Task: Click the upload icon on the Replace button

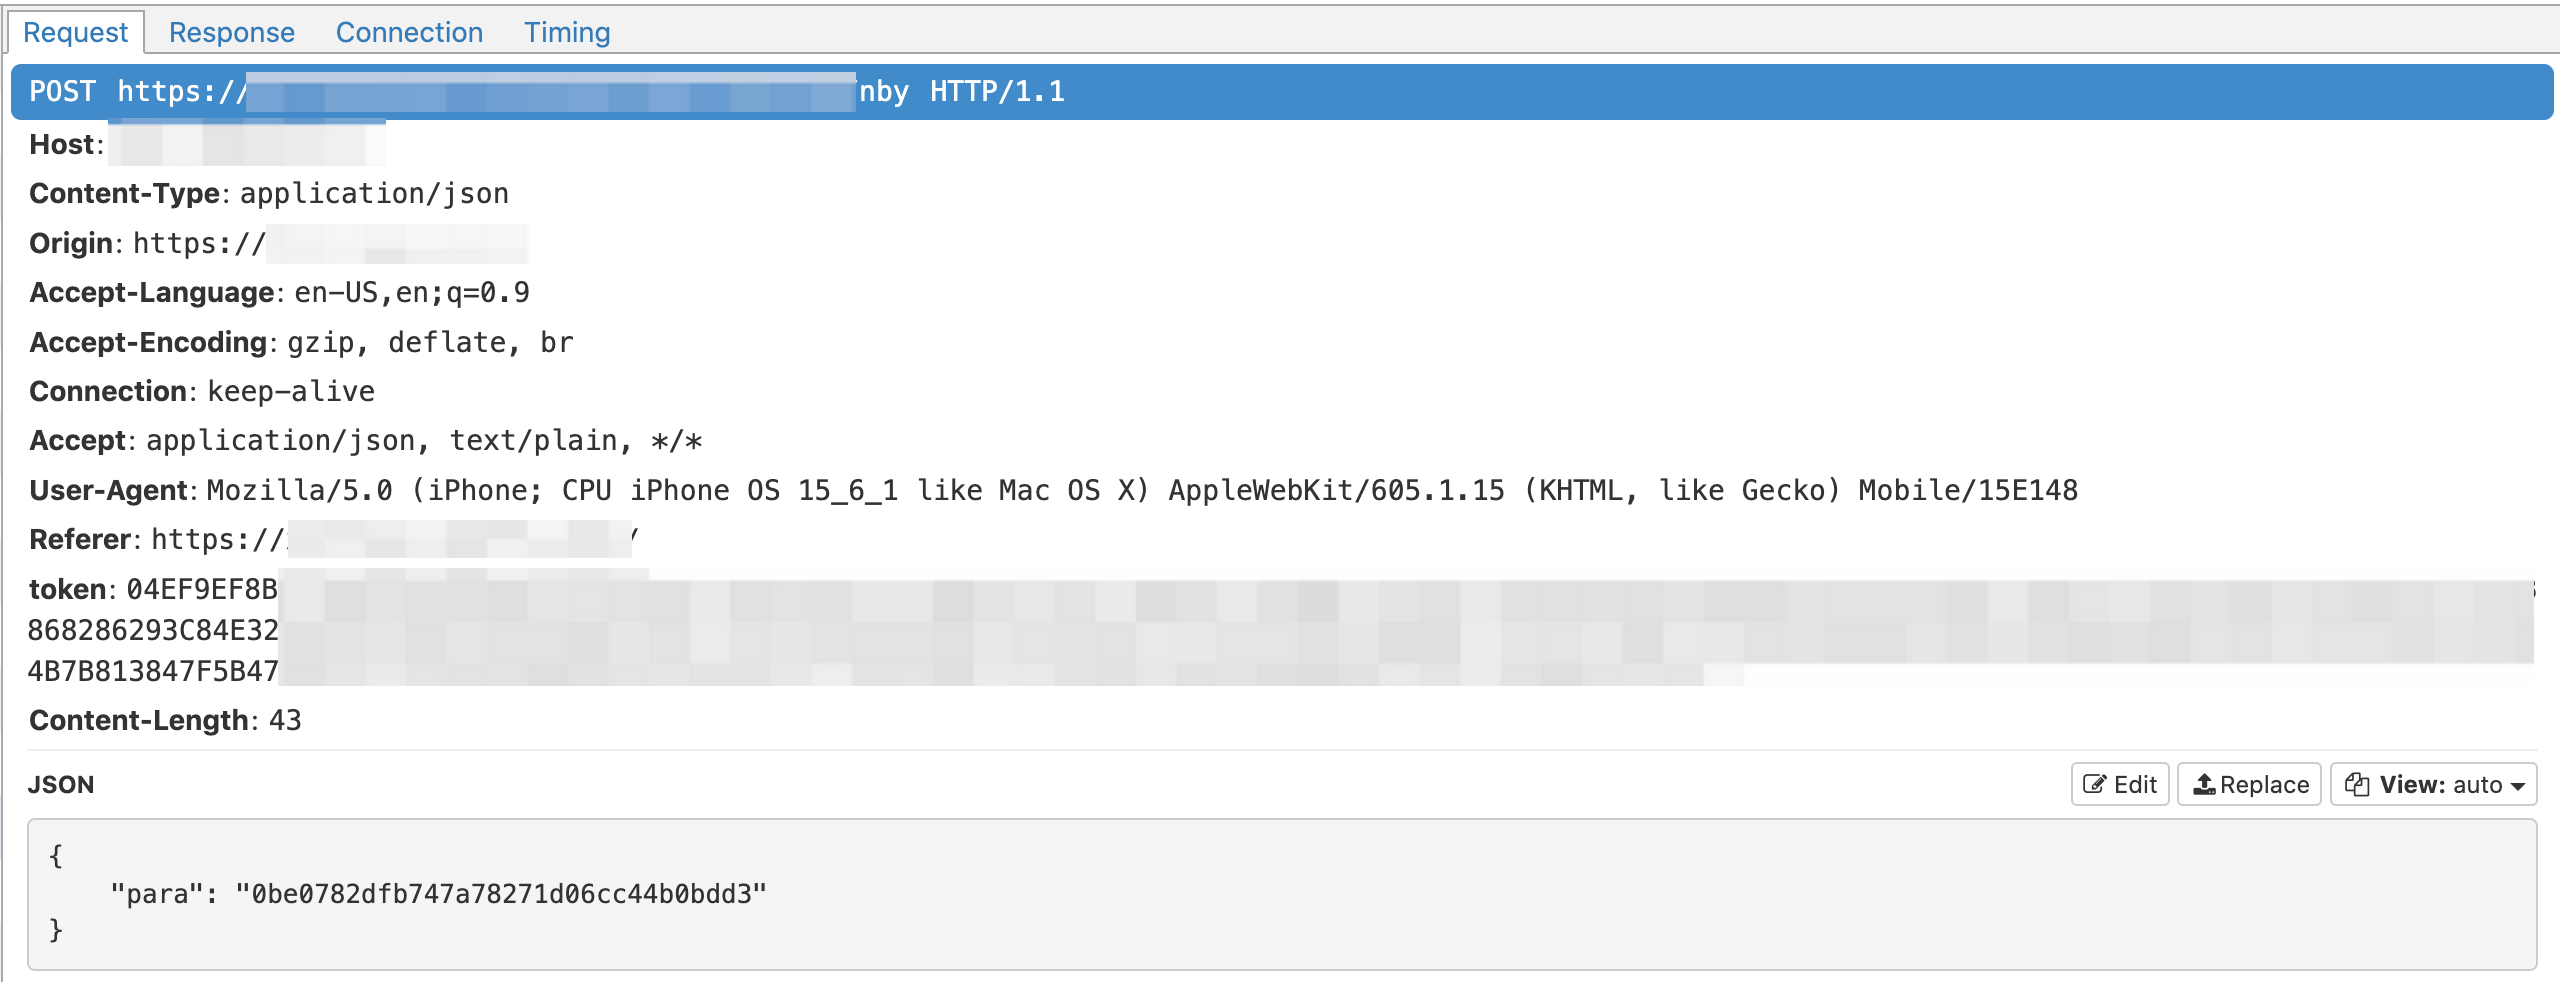Action: pyautogui.click(x=2207, y=784)
